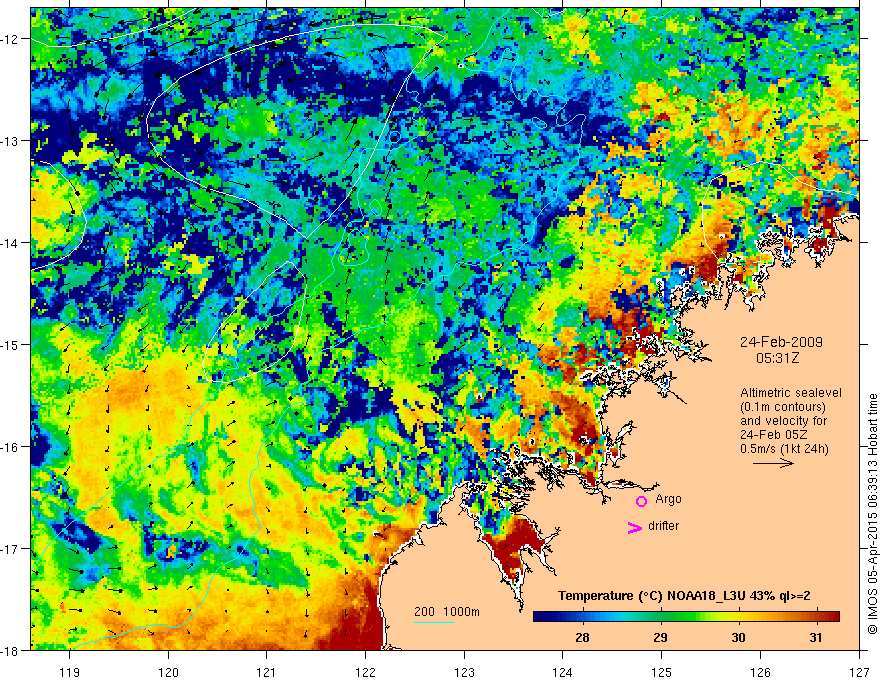Click the colorbar value 28
Image resolution: width=880 pixels, height=680 pixels.
click(583, 637)
